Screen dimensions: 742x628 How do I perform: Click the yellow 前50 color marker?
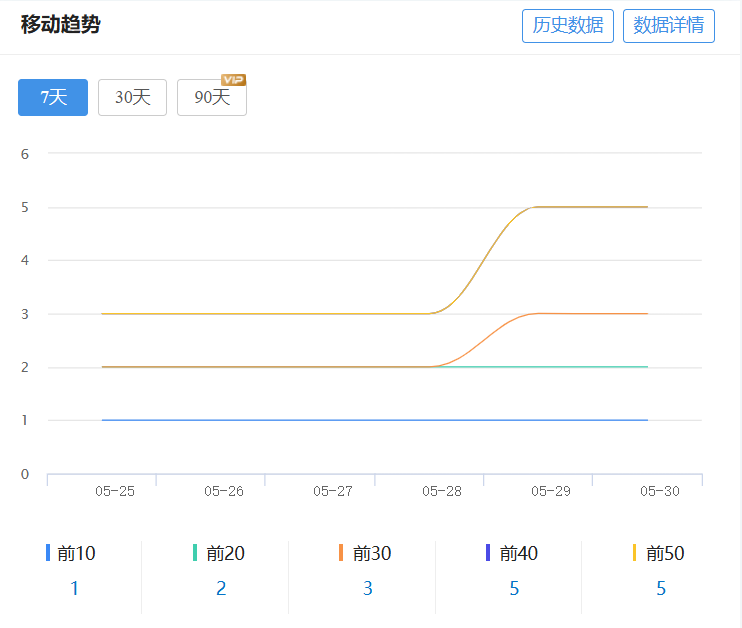click(x=635, y=553)
